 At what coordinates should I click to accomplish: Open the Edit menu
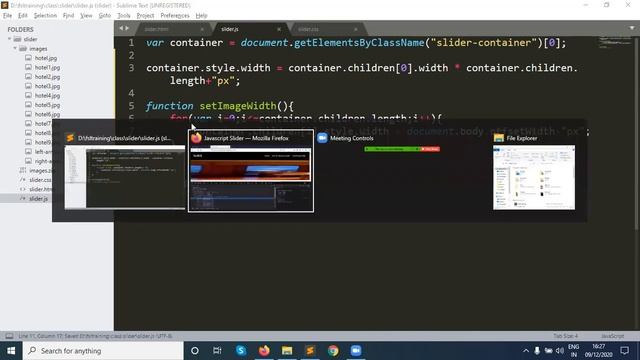click(22, 16)
